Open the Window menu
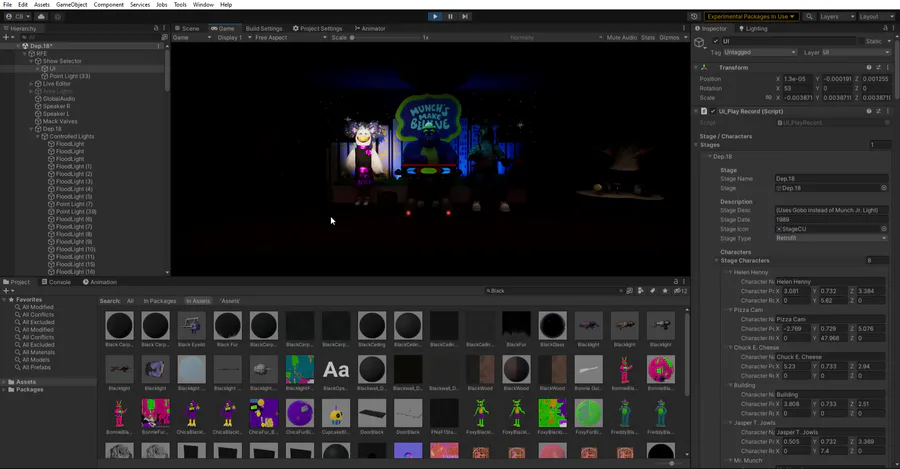The width and height of the screenshot is (900, 469). [203, 5]
